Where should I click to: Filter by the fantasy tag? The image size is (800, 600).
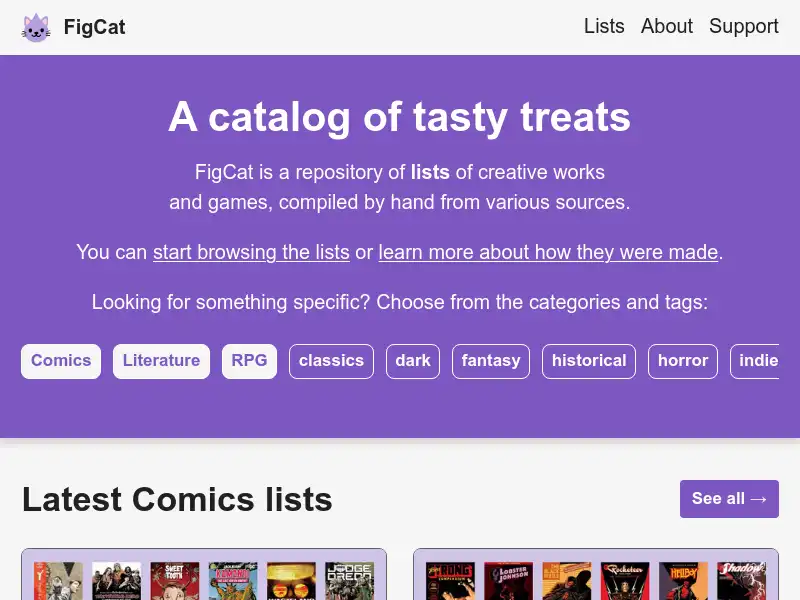click(x=490, y=361)
